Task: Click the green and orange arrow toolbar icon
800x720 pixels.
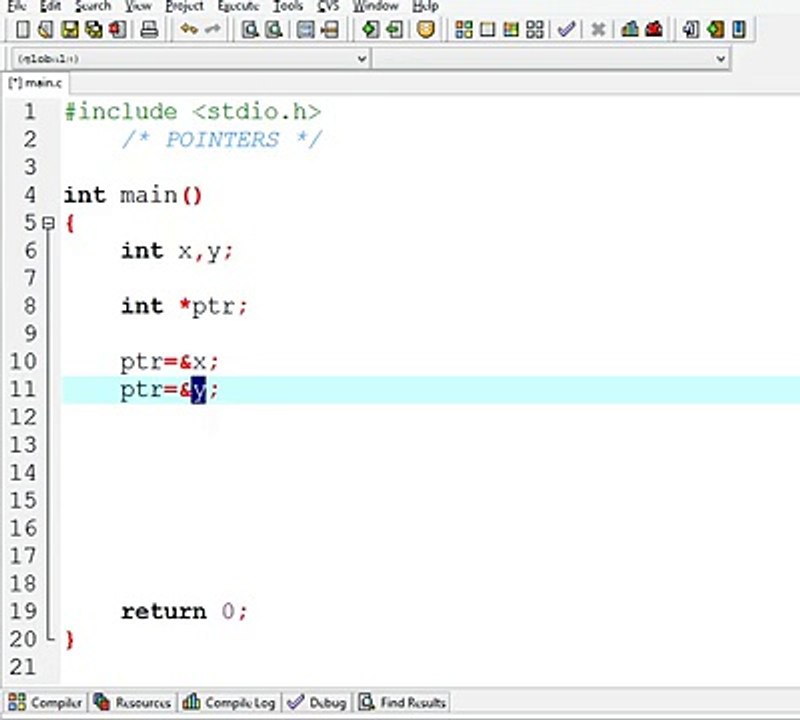Action: 715,29
